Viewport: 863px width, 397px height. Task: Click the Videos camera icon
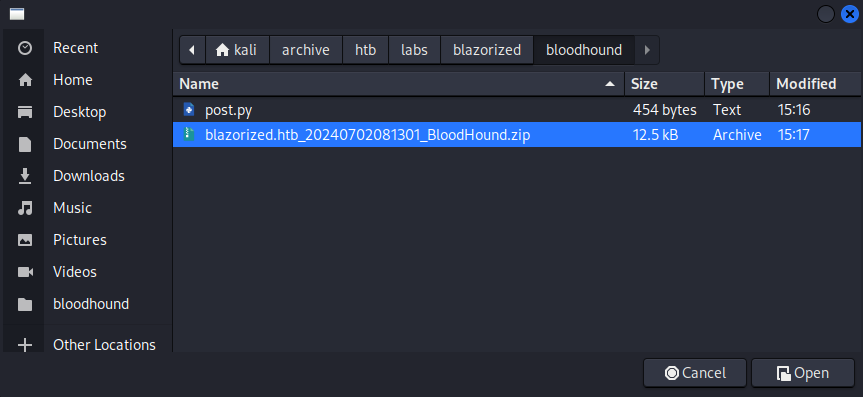[x=25, y=272]
